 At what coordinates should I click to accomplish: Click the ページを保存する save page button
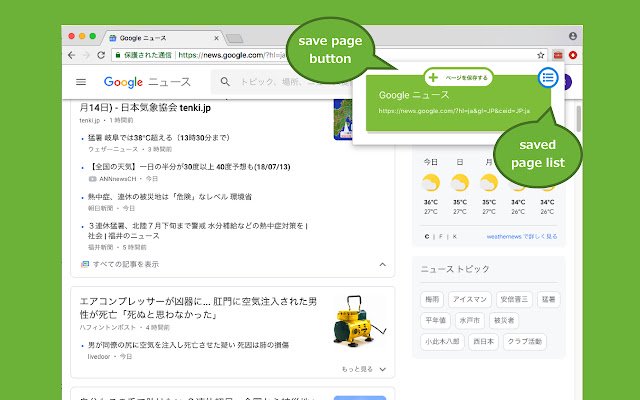click(458, 78)
